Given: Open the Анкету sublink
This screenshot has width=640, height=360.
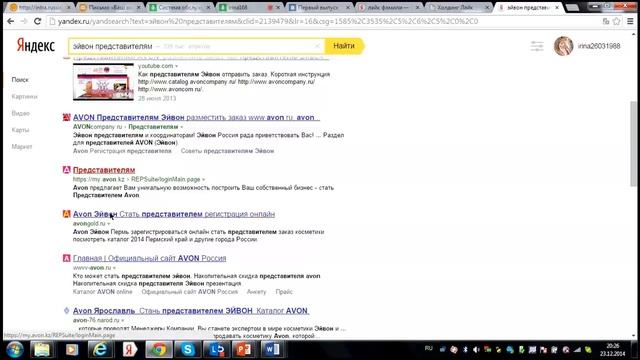Looking at the screenshot, I should point(256,292).
